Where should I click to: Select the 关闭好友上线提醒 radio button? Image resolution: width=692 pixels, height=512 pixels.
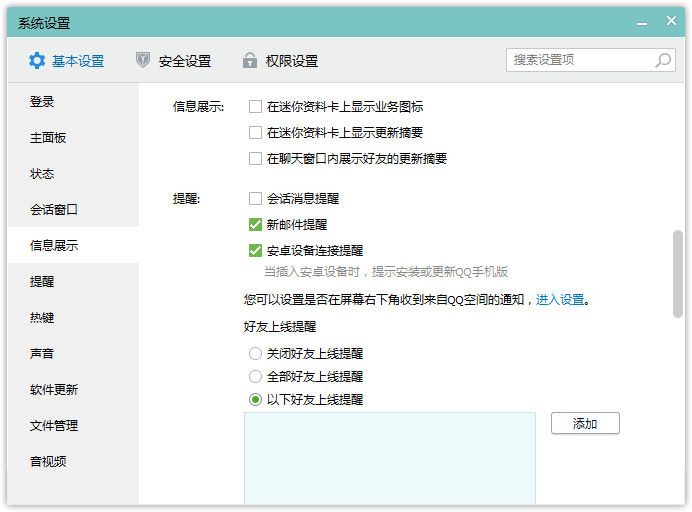(255, 354)
